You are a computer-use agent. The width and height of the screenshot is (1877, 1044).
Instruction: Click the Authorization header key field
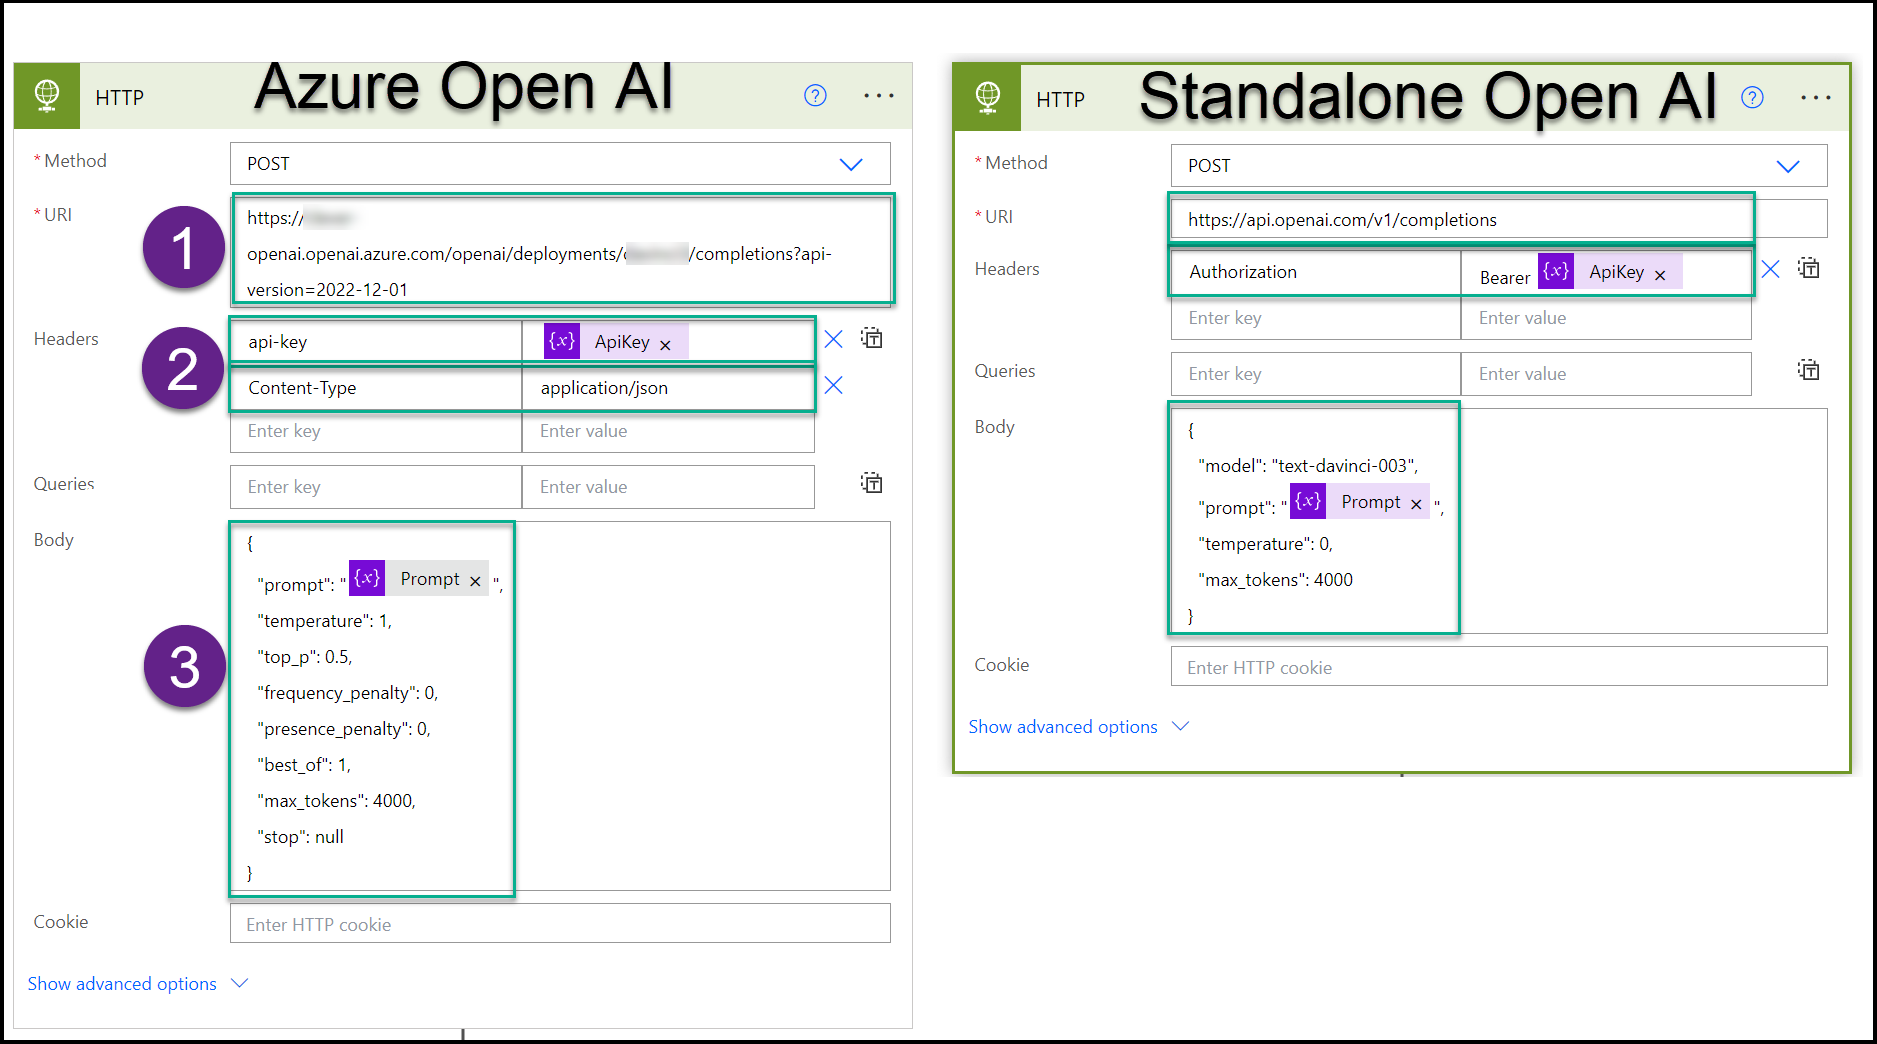(1316, 272)
